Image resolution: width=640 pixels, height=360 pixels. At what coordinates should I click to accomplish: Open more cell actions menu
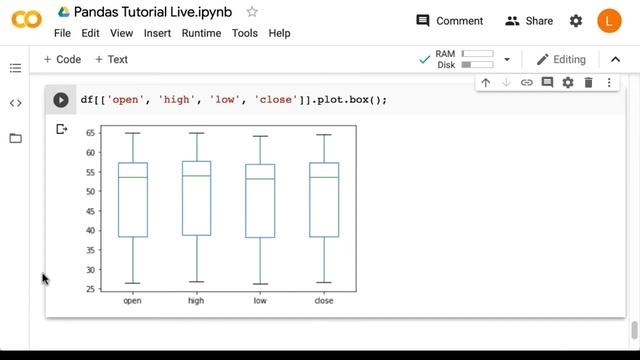[609, 83]
